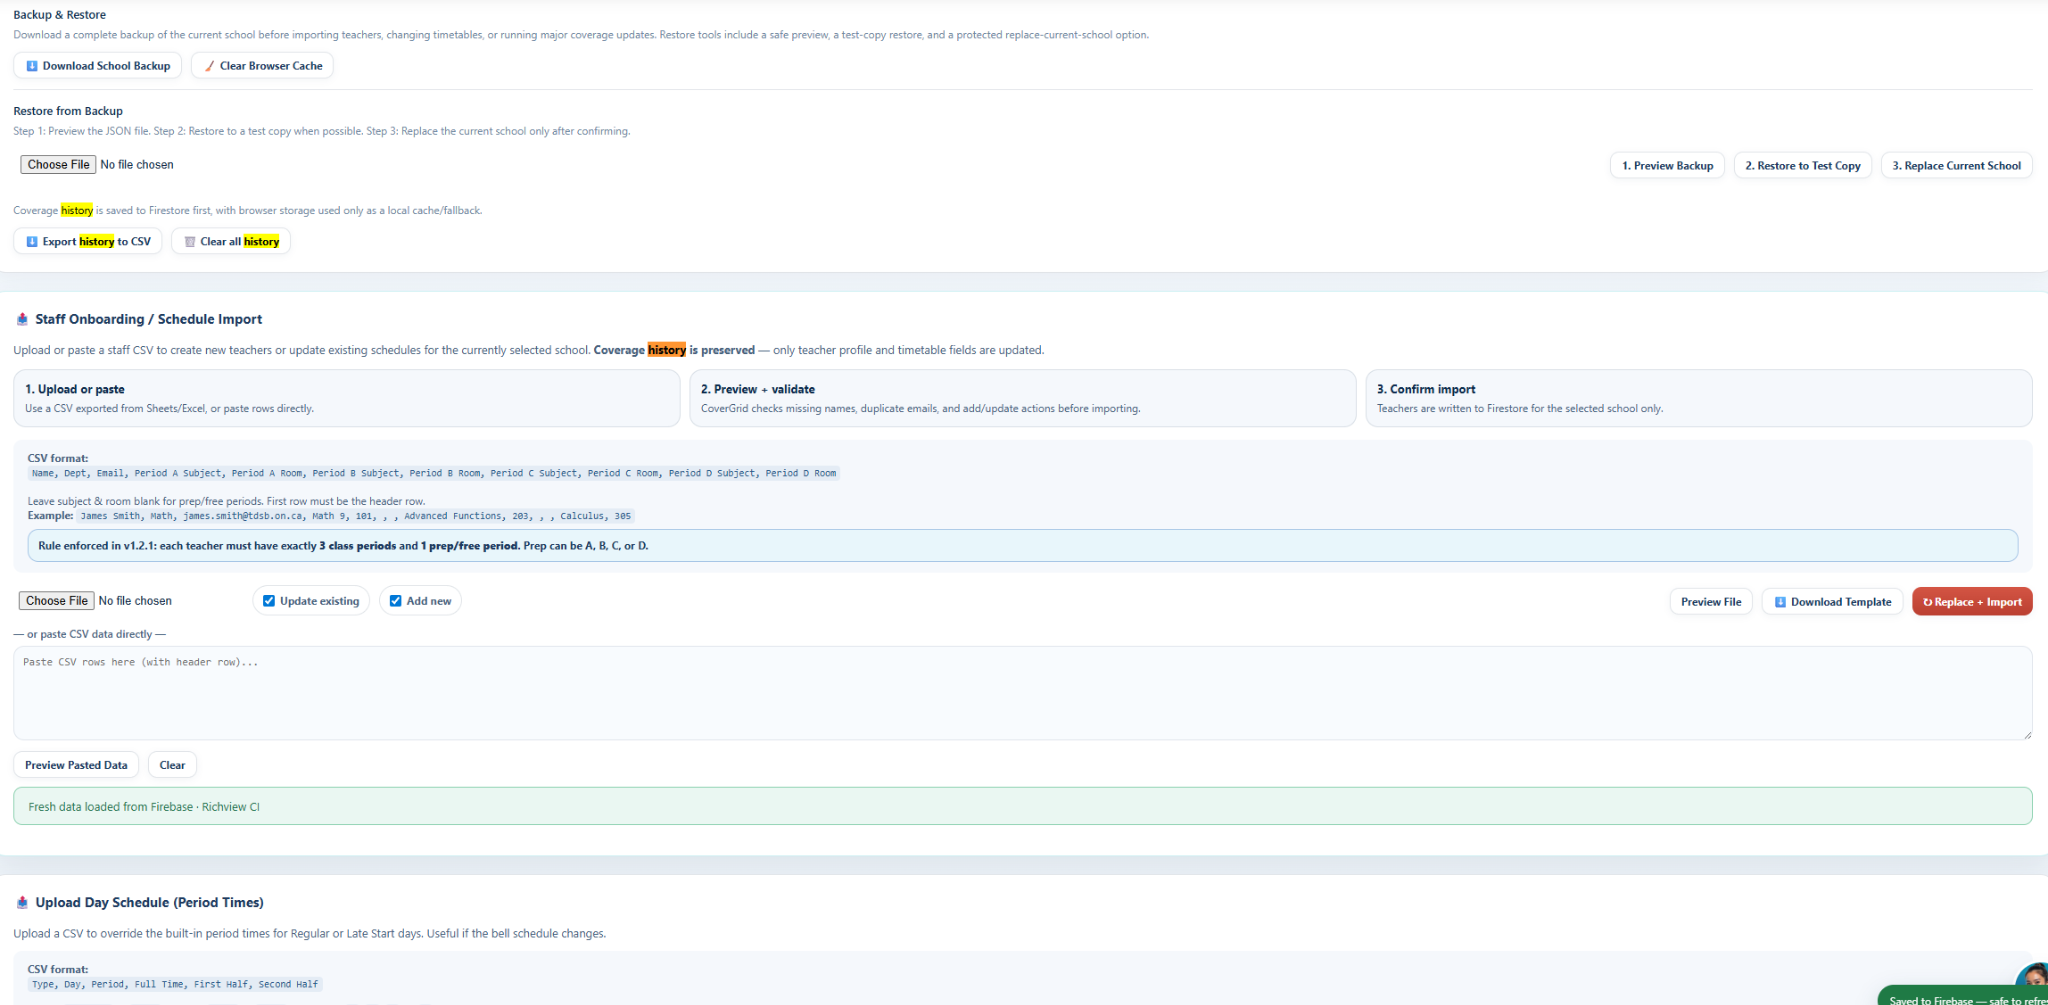Toggle the Update existing checkbox
This screenshot has height=1005, width=2048.
click(269, 601)
